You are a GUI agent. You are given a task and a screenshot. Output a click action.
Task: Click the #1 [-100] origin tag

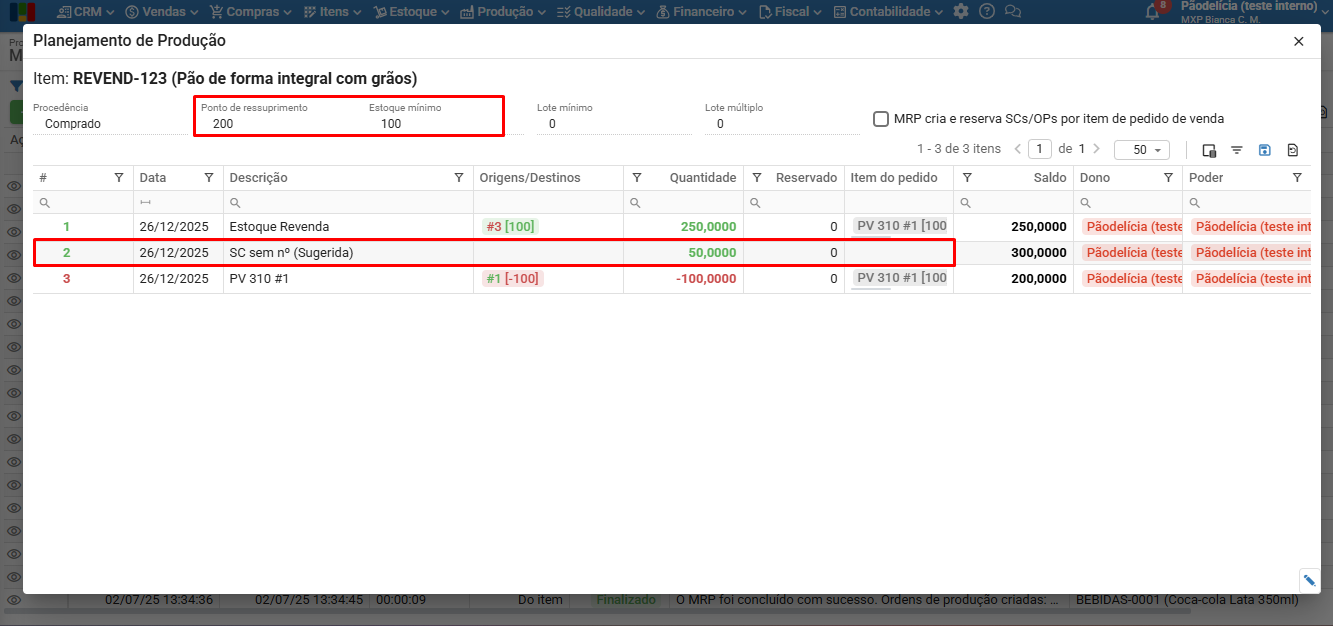(x=512, y=279)
